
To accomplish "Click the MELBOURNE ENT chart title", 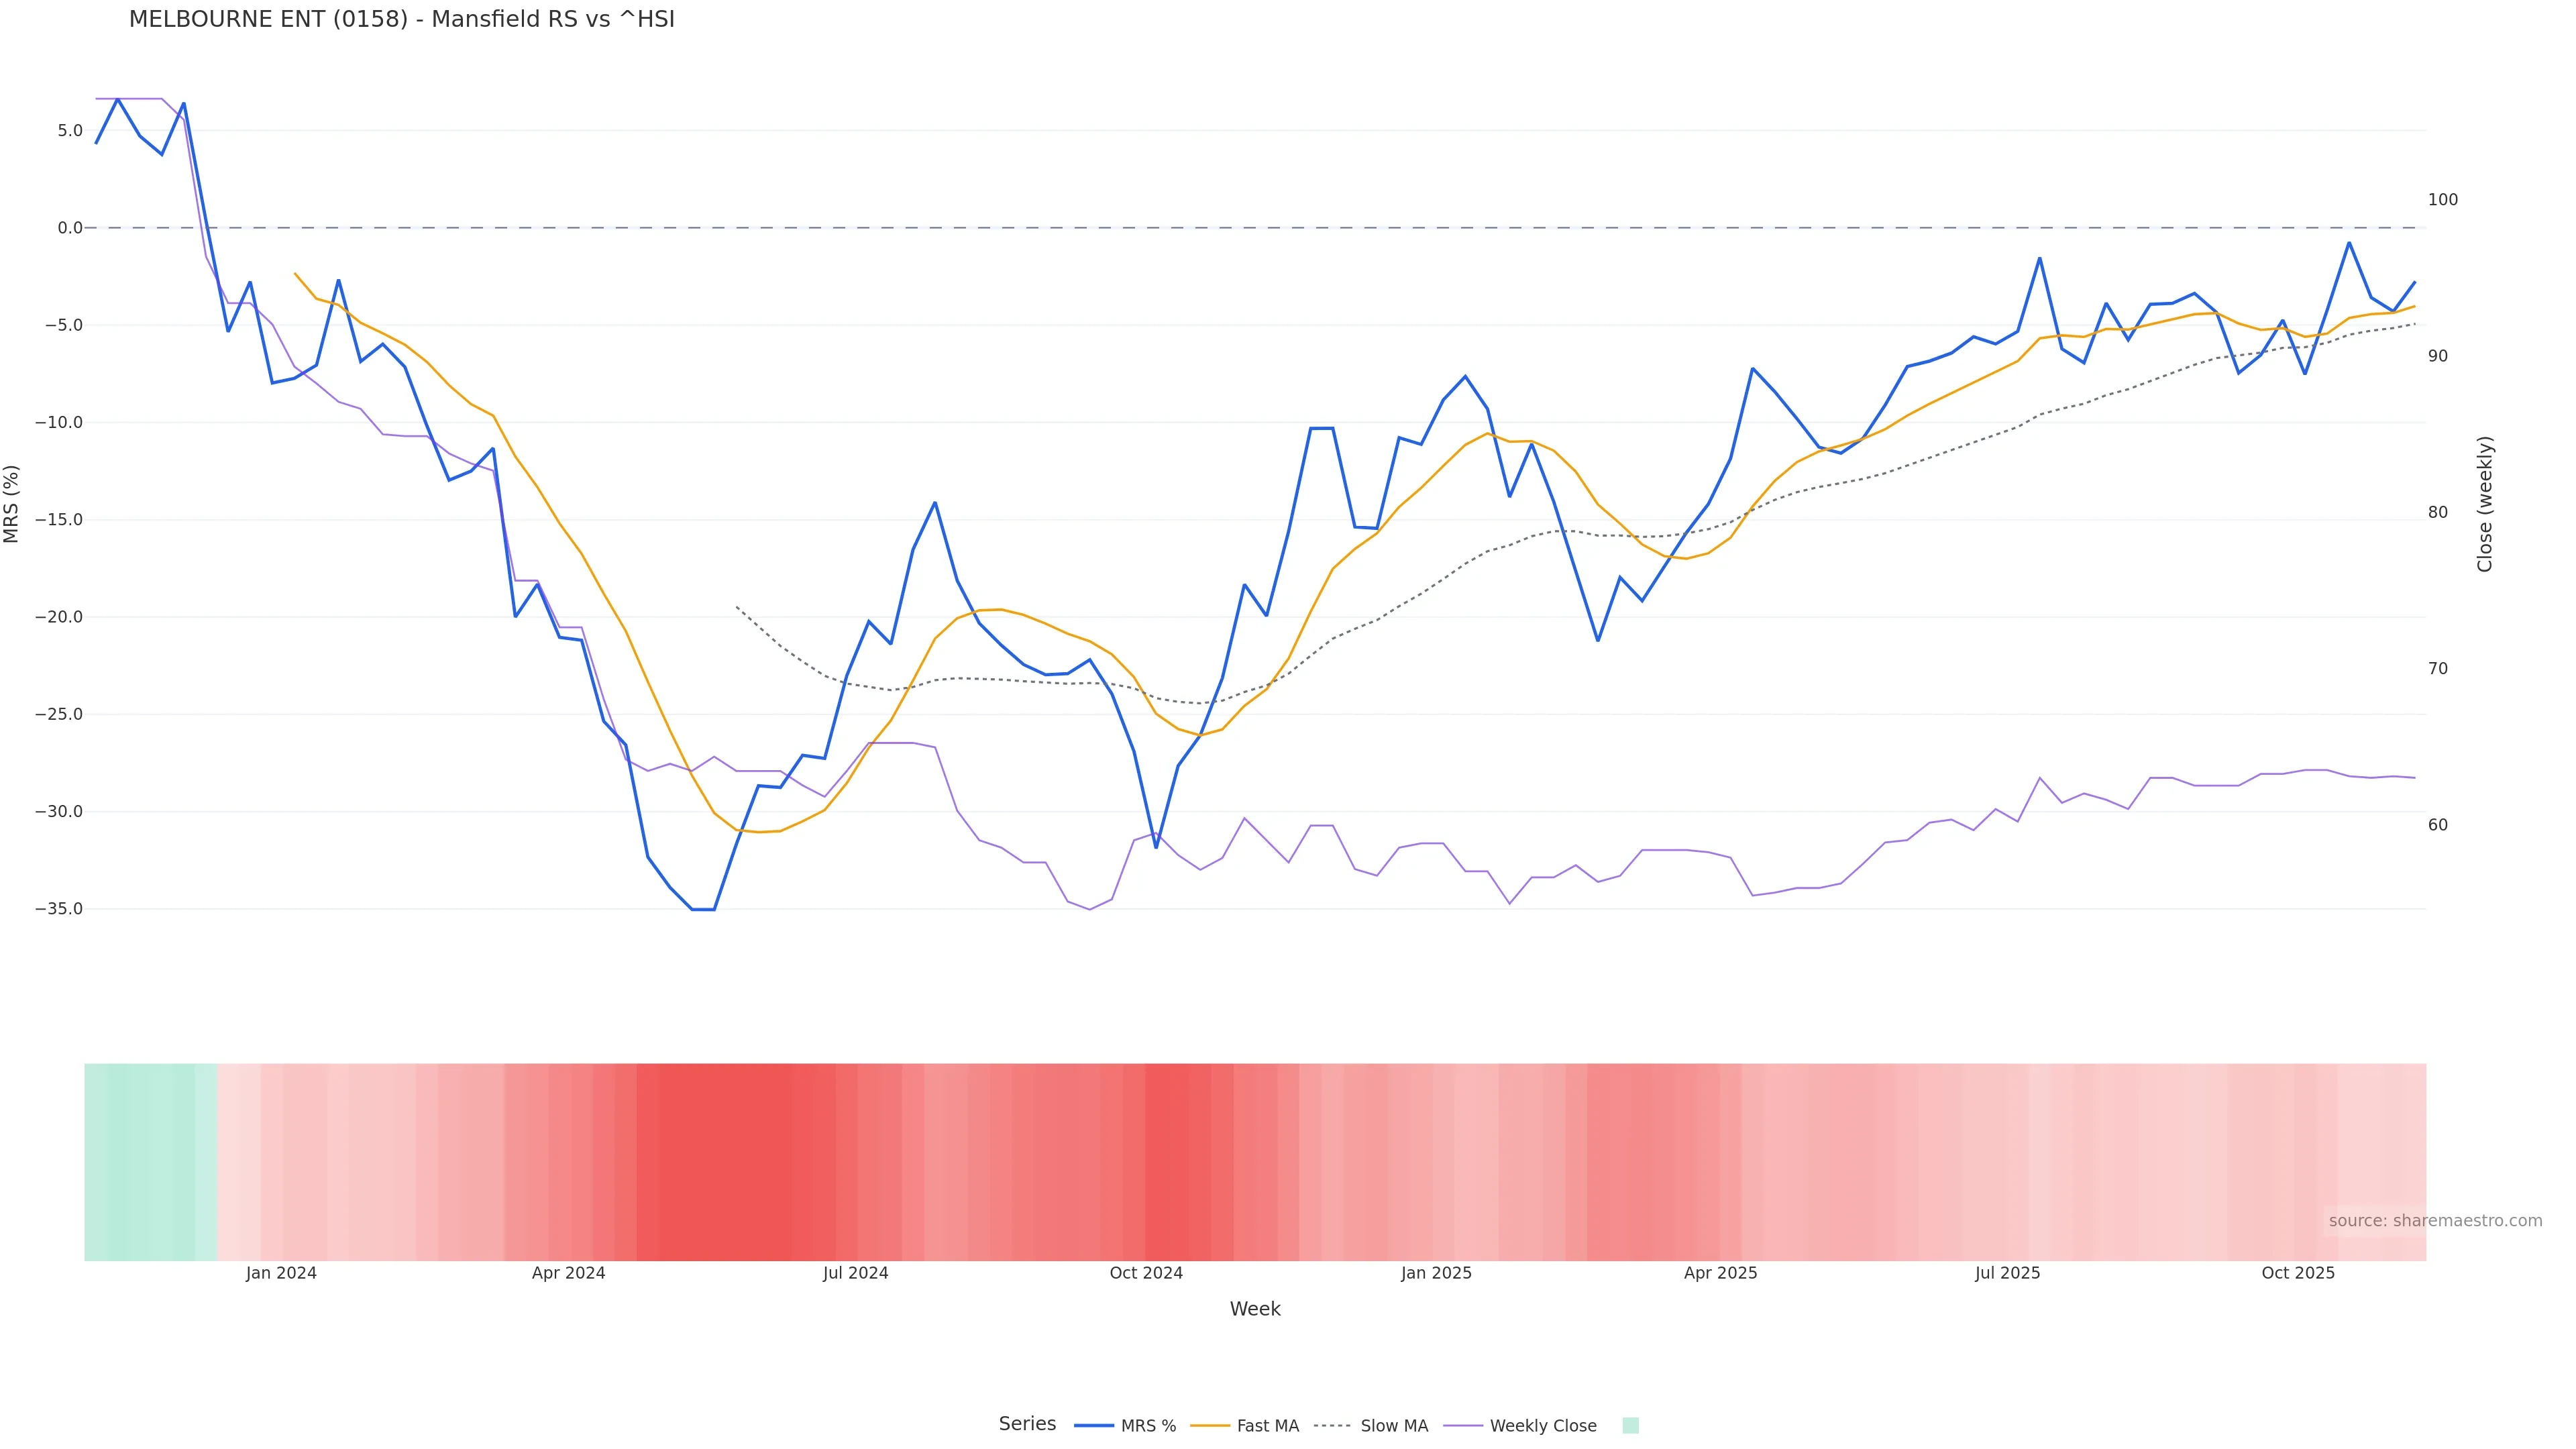I will pyautogui.click(x=402, y=20).
